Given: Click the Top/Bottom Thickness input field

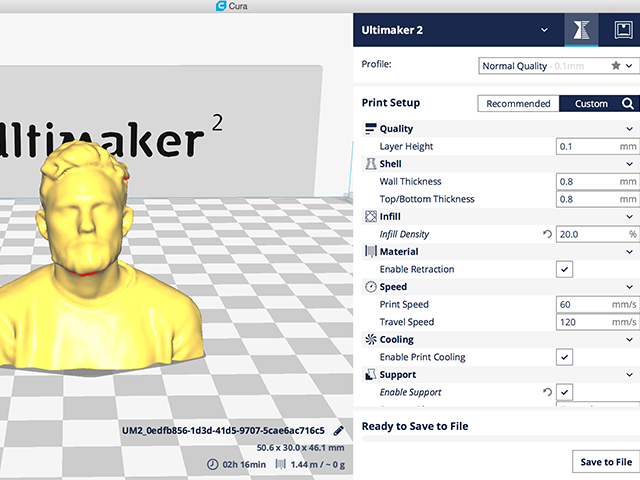Looking at the screenshot, I should coord(598,199).
